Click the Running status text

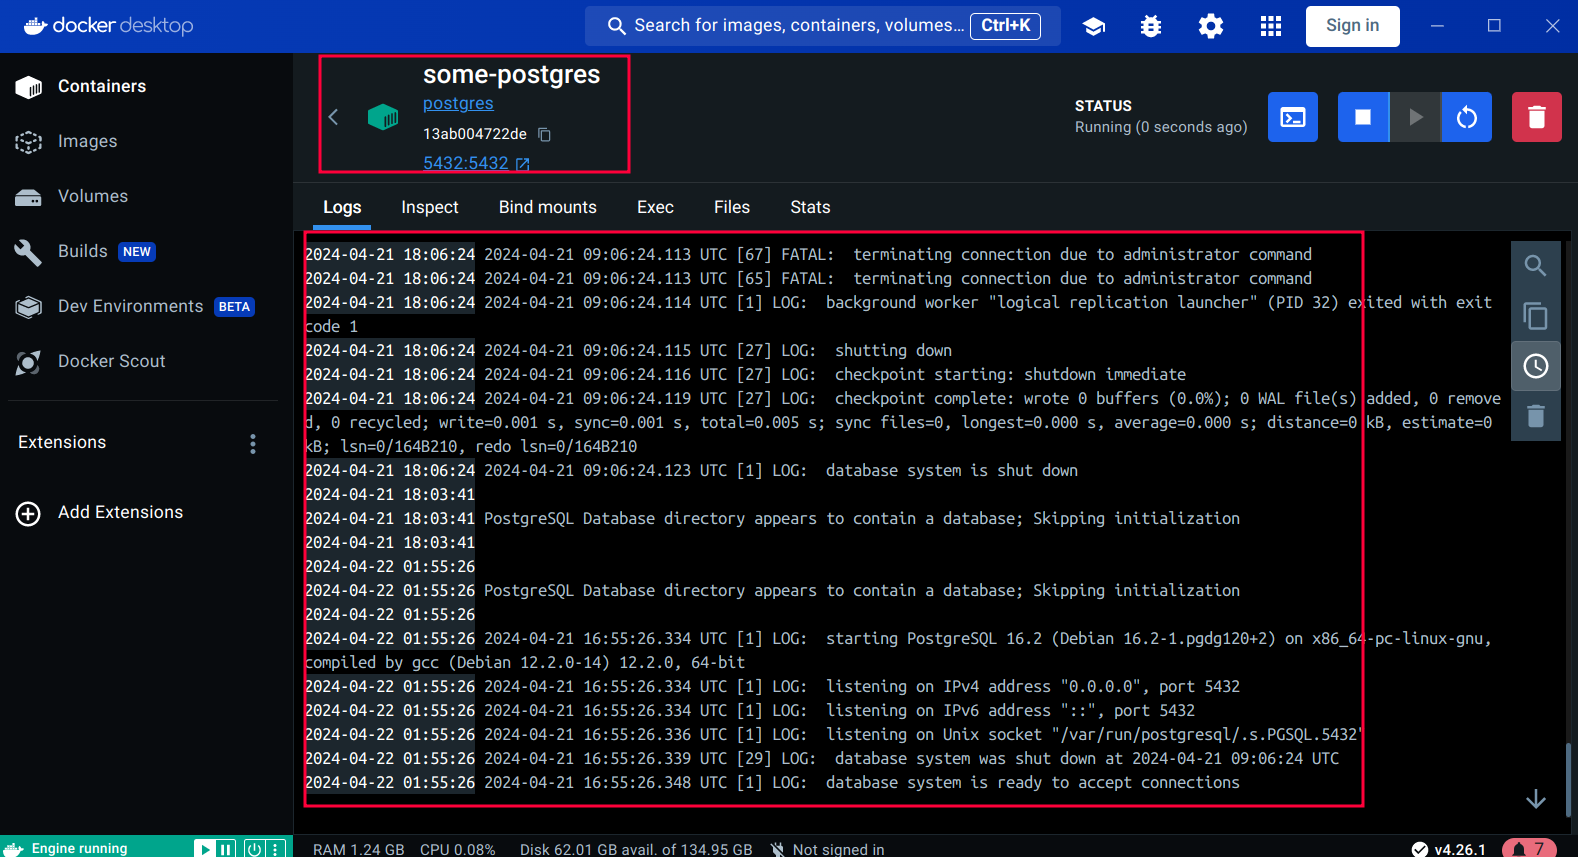click(x=1161, y=127)
